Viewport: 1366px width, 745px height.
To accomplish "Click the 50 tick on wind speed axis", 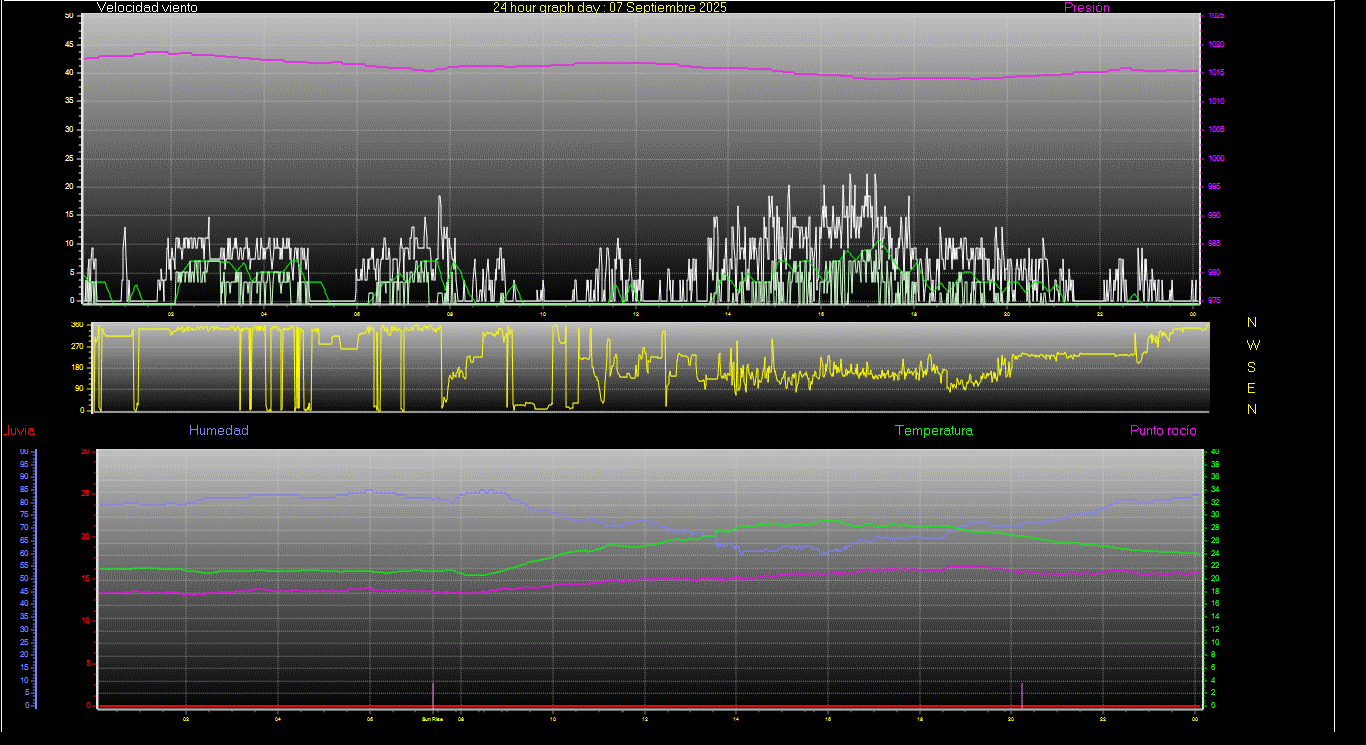I will click(x=68, y=16).
